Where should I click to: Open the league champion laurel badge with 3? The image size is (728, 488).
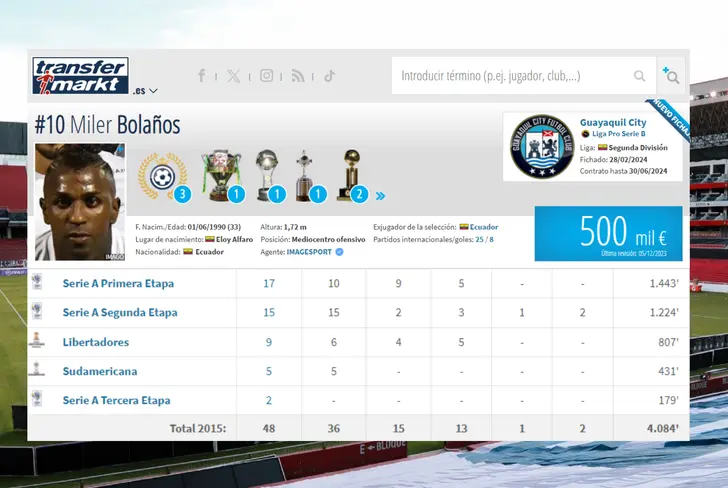pos(164,177)
